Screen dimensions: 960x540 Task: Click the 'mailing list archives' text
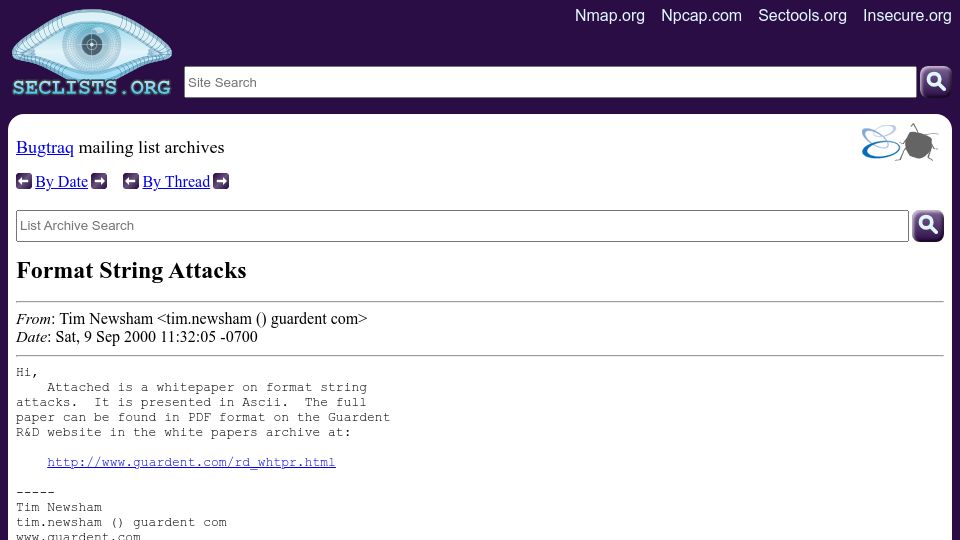click(151, 148)
